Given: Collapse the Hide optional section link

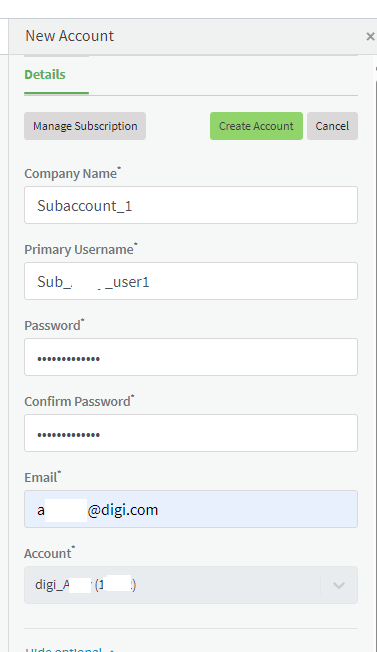Looking at the screenshot, I should (x=67, y=649).
